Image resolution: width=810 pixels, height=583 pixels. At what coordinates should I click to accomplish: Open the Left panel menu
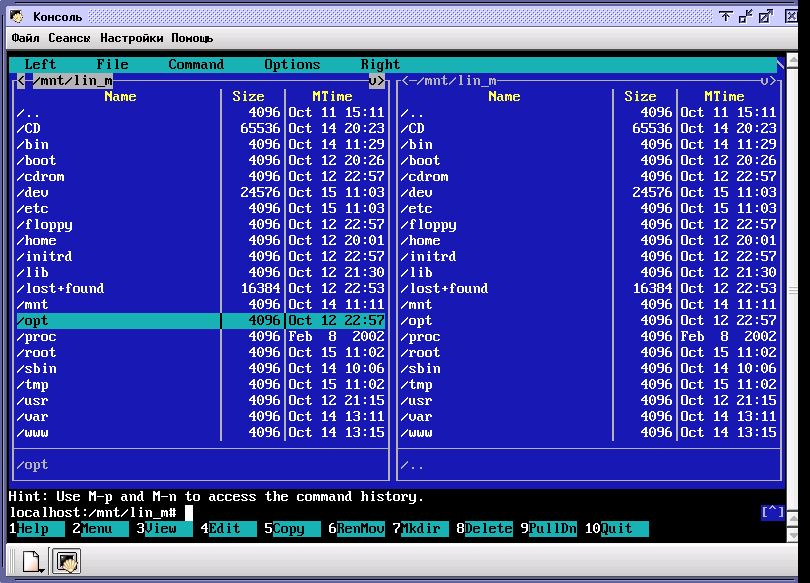click(x=40, y=65)
